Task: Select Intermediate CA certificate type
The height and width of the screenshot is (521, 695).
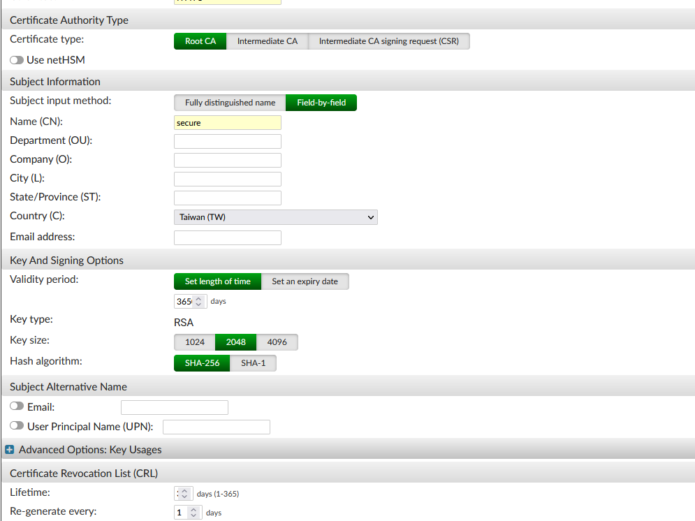Action: point(267,41)
